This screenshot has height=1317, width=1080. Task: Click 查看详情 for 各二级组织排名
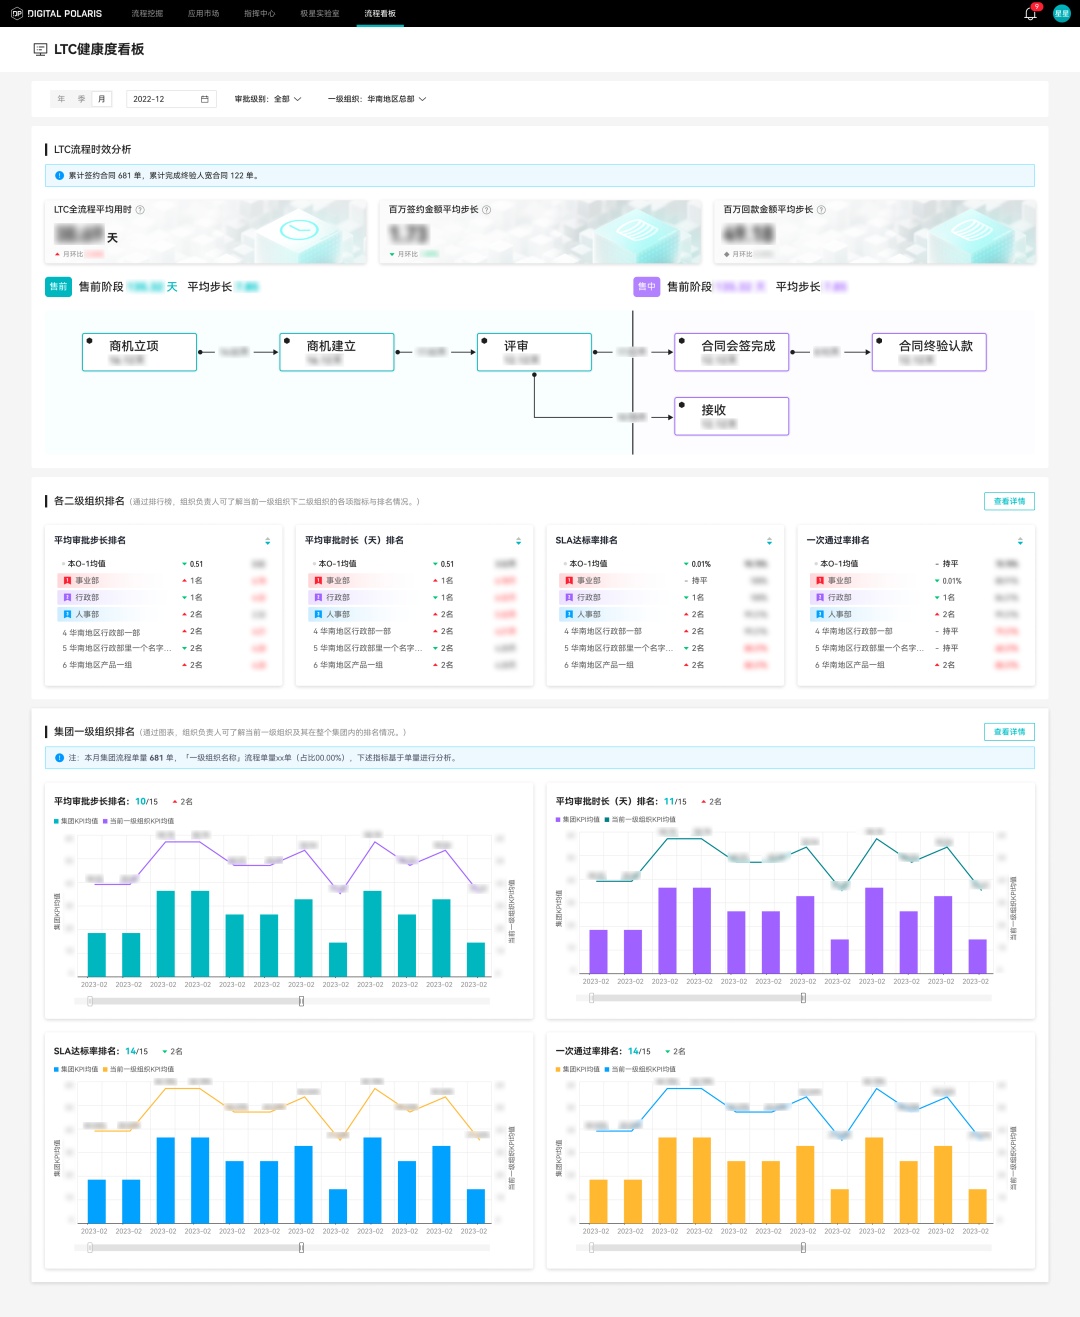pos(1009,501)
